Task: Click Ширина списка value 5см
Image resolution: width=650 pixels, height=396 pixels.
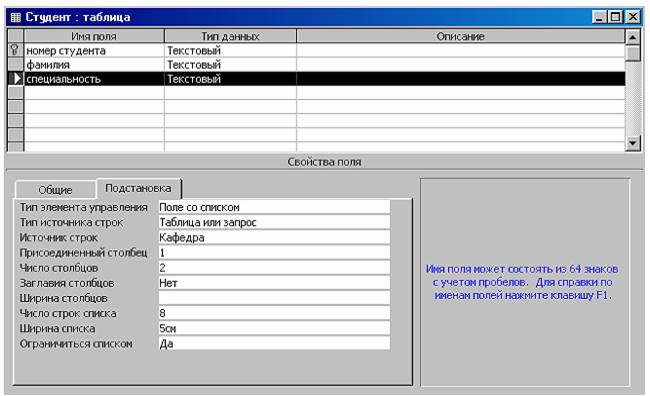Action: point(274,328)
